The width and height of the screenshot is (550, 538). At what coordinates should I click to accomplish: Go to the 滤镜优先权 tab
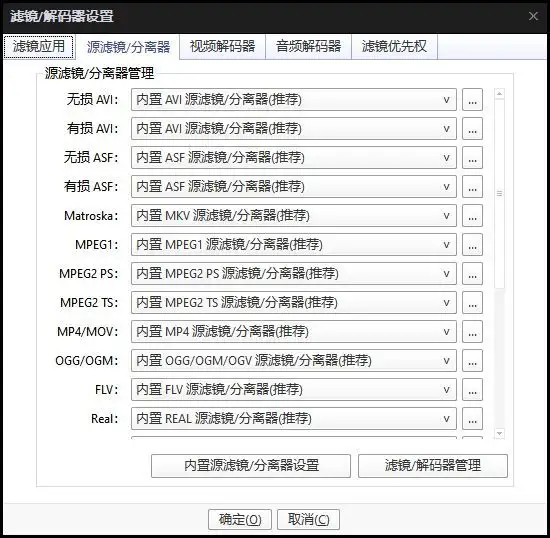(x=394, y=46)
